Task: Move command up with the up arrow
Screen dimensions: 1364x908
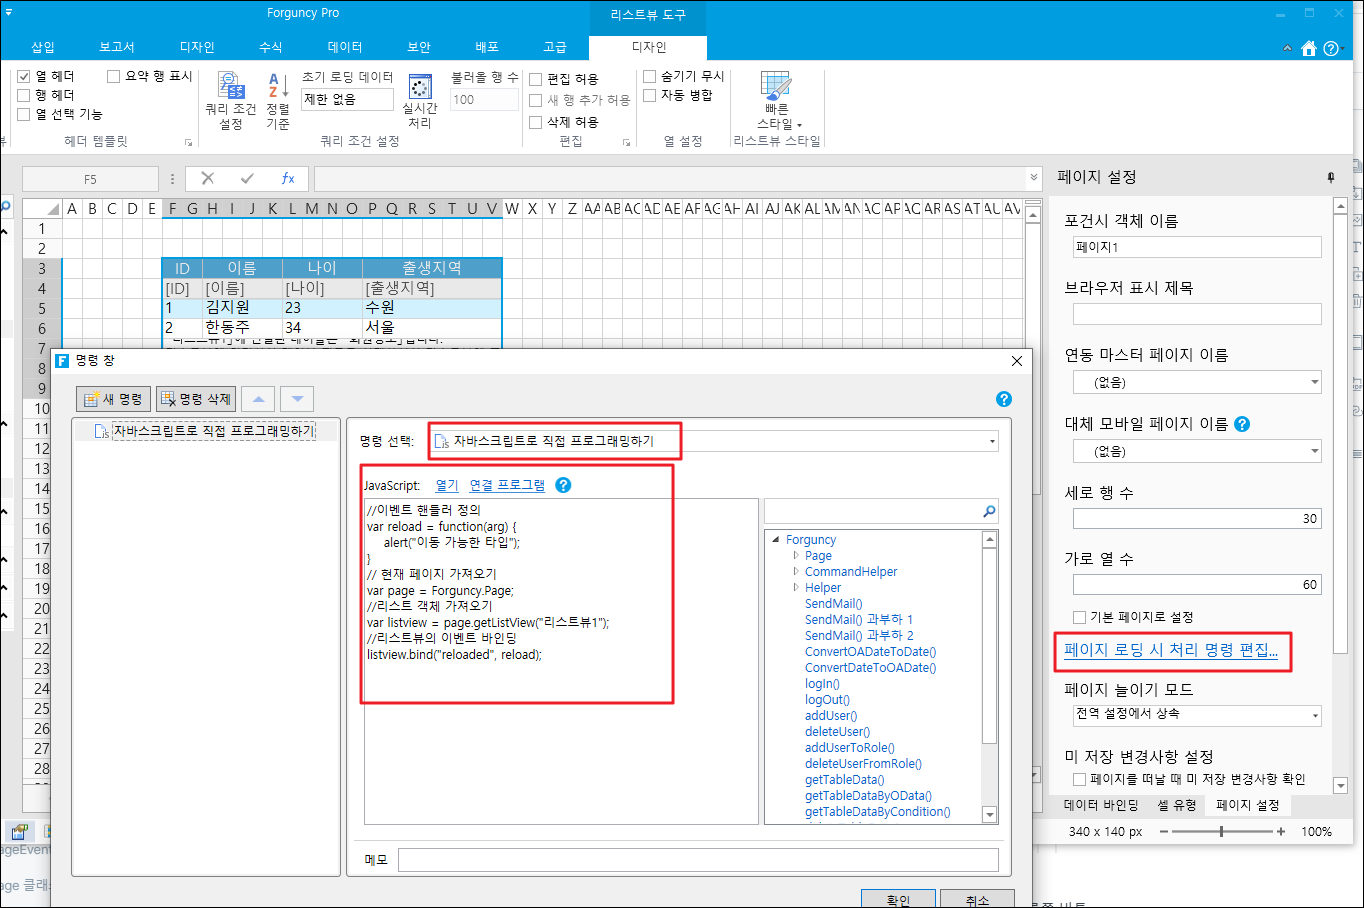Action: click(258, 399)
